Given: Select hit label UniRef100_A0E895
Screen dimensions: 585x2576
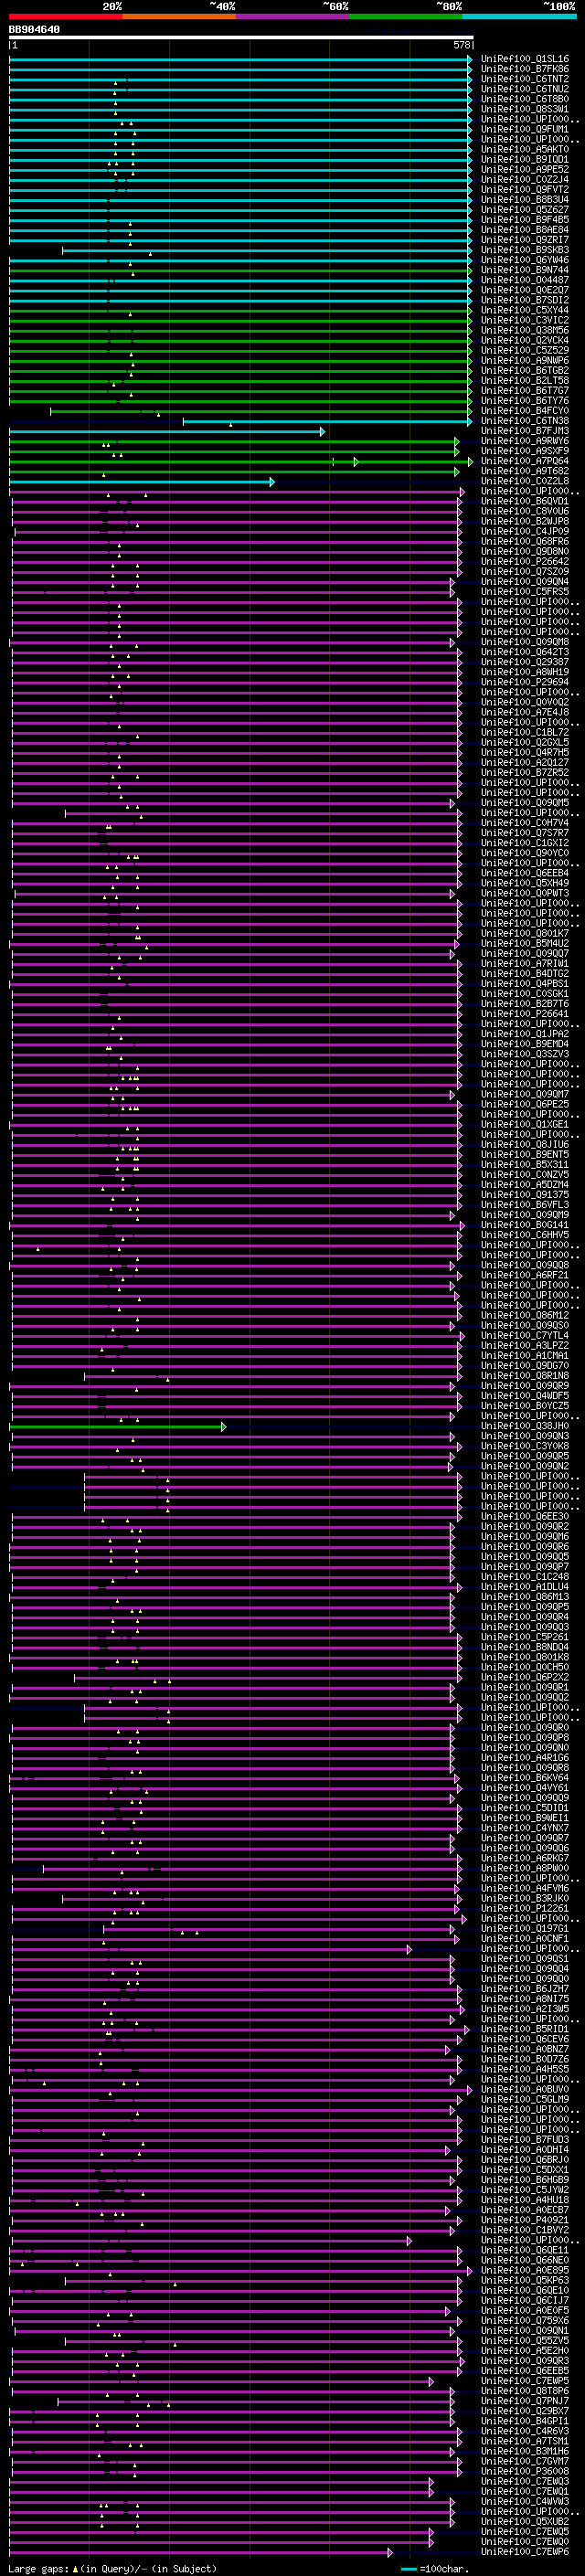Looking at the screenshot, I should coord(525,2271).
